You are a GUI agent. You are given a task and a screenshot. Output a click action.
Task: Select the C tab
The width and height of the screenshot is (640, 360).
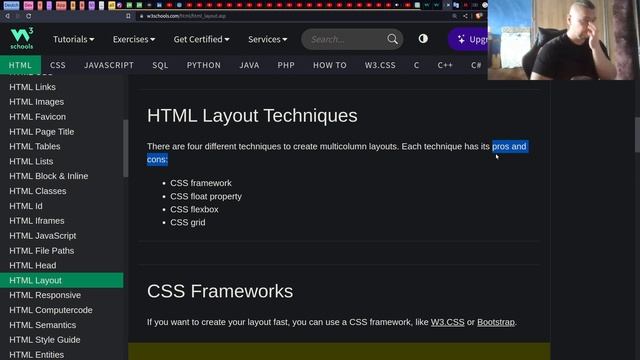pos(416,65)
